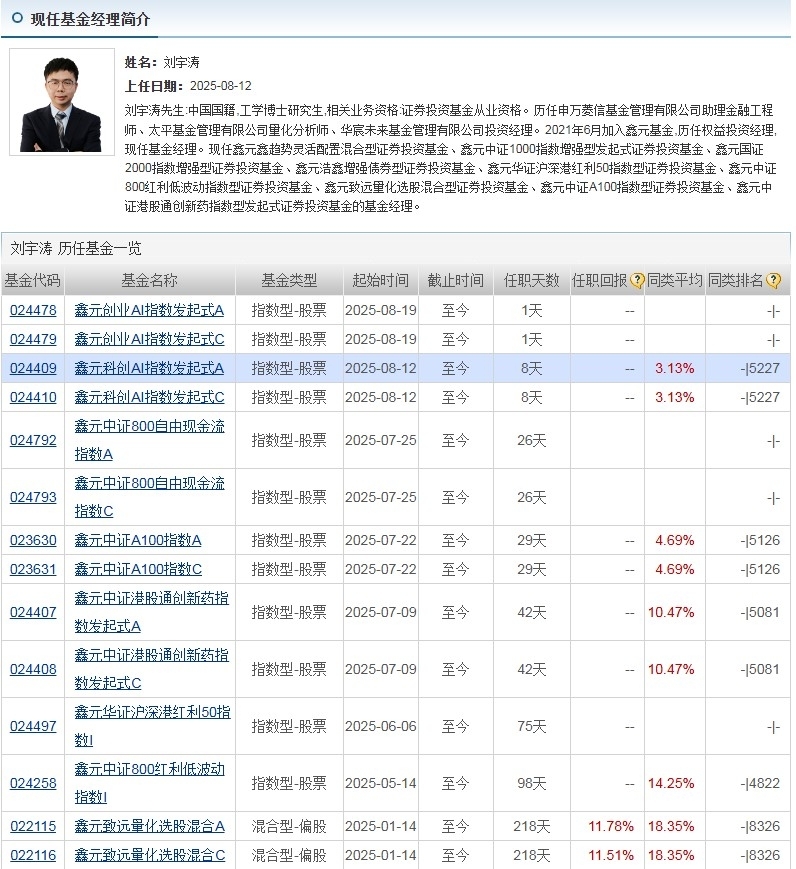Open 鑫元中证港股通创新药指数发起式C link
Viewport: 796px width, 869px height.
[x=151, y=669]
